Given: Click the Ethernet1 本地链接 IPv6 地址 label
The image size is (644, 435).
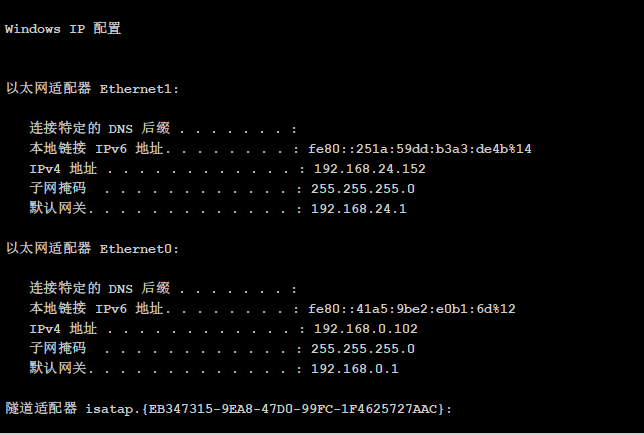Looking at the screenshot, I should 97,148.
